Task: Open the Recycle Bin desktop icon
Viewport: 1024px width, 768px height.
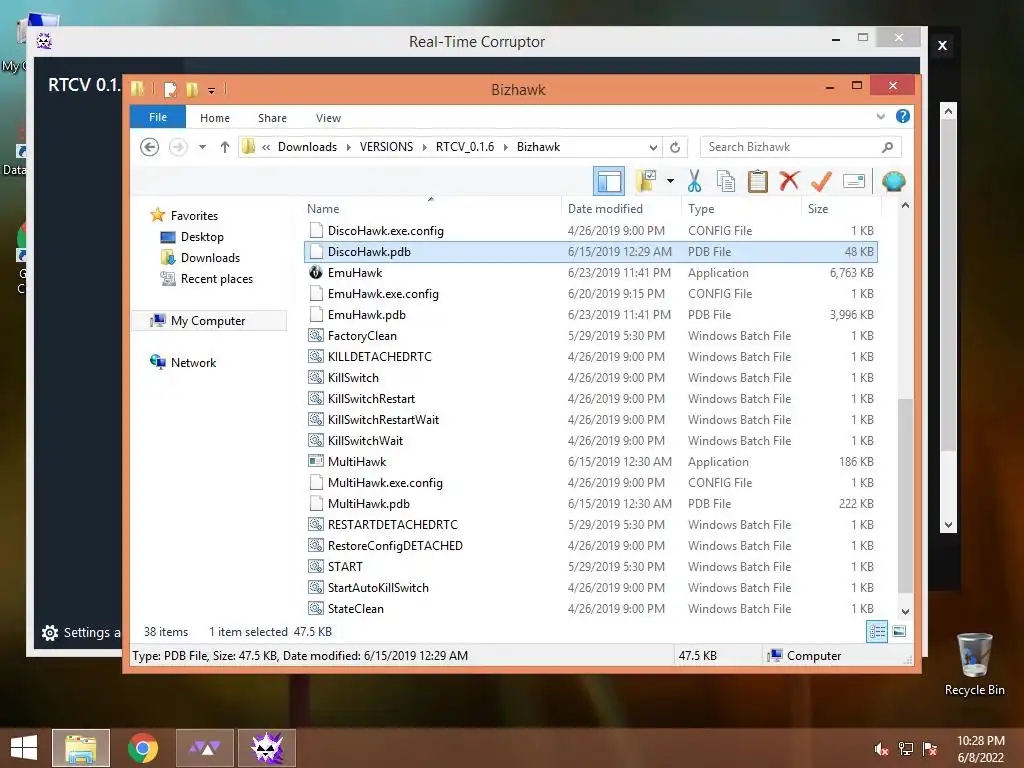Action: [x=974, y=664]
